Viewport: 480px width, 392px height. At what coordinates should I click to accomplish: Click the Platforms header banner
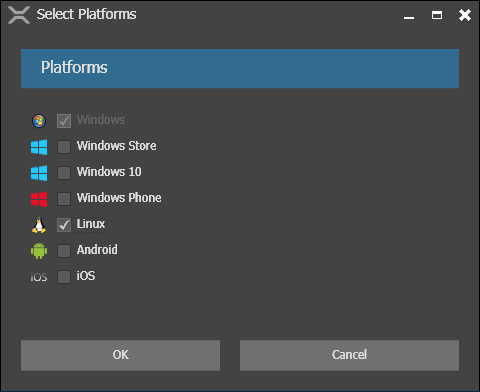coord(240,68)
